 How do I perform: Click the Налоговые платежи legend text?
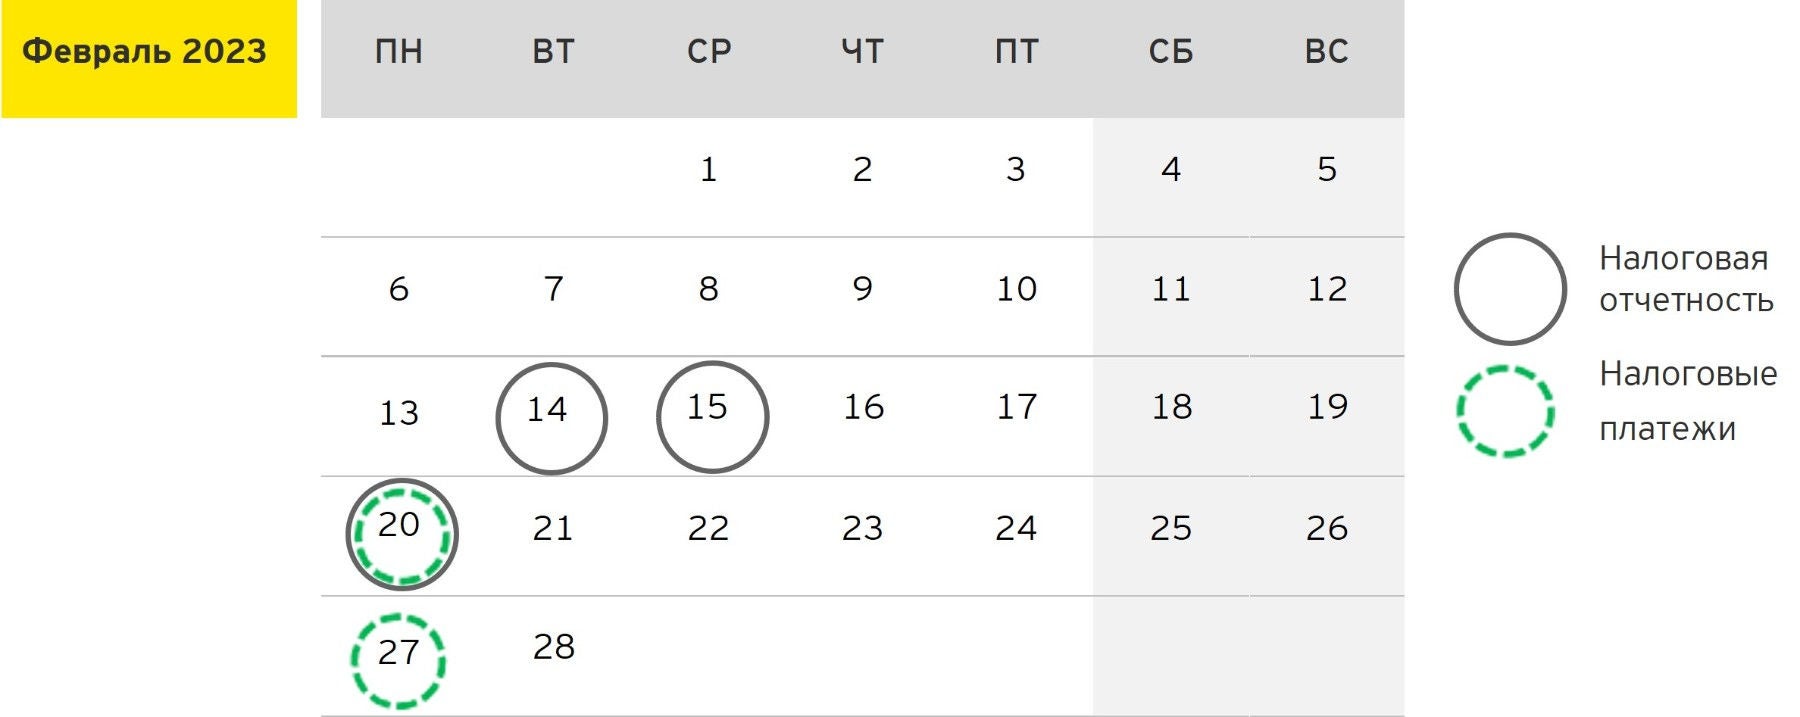1687,400
